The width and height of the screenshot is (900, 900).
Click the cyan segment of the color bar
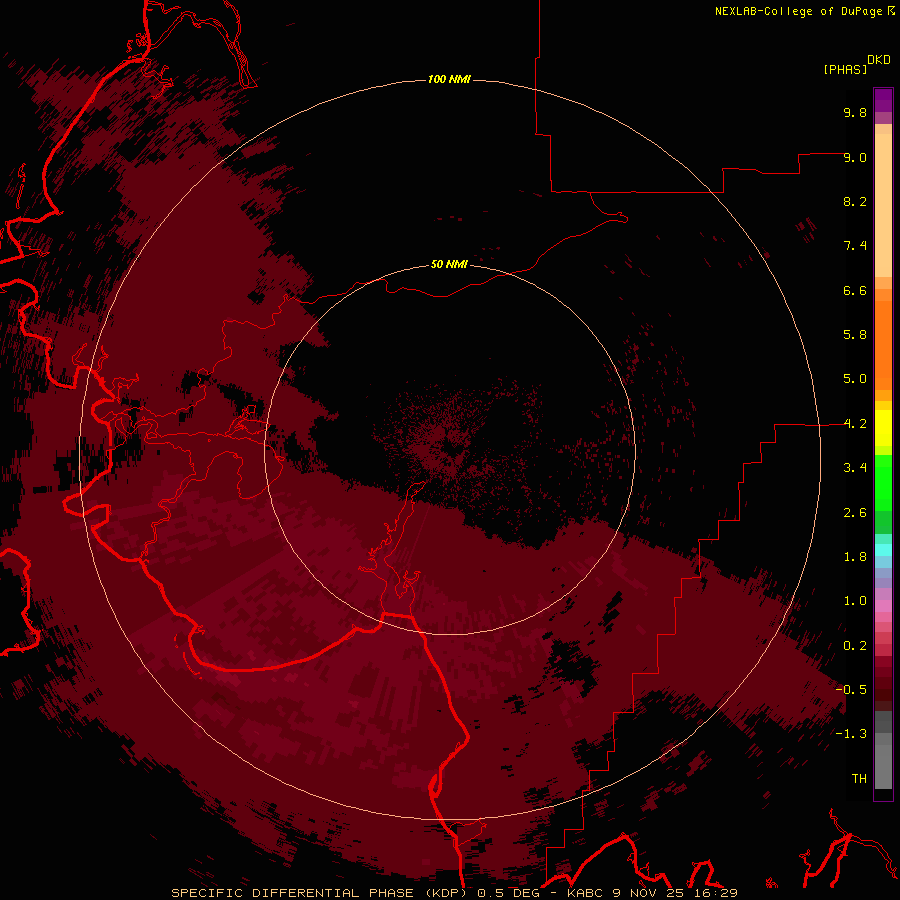tap(883, 550)
